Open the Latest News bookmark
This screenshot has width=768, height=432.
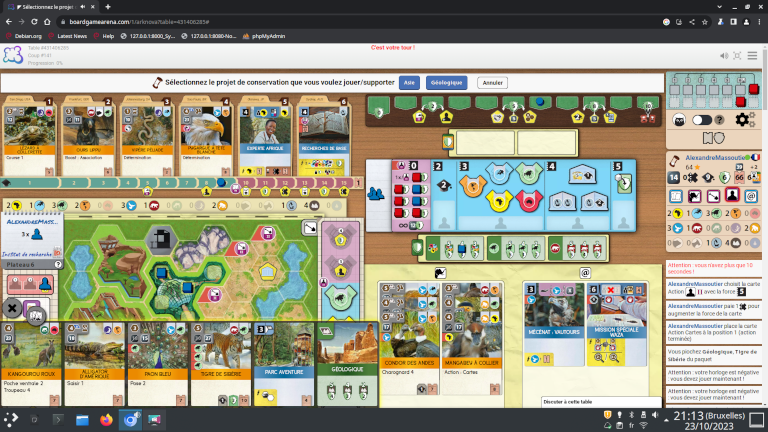(68, 36)
